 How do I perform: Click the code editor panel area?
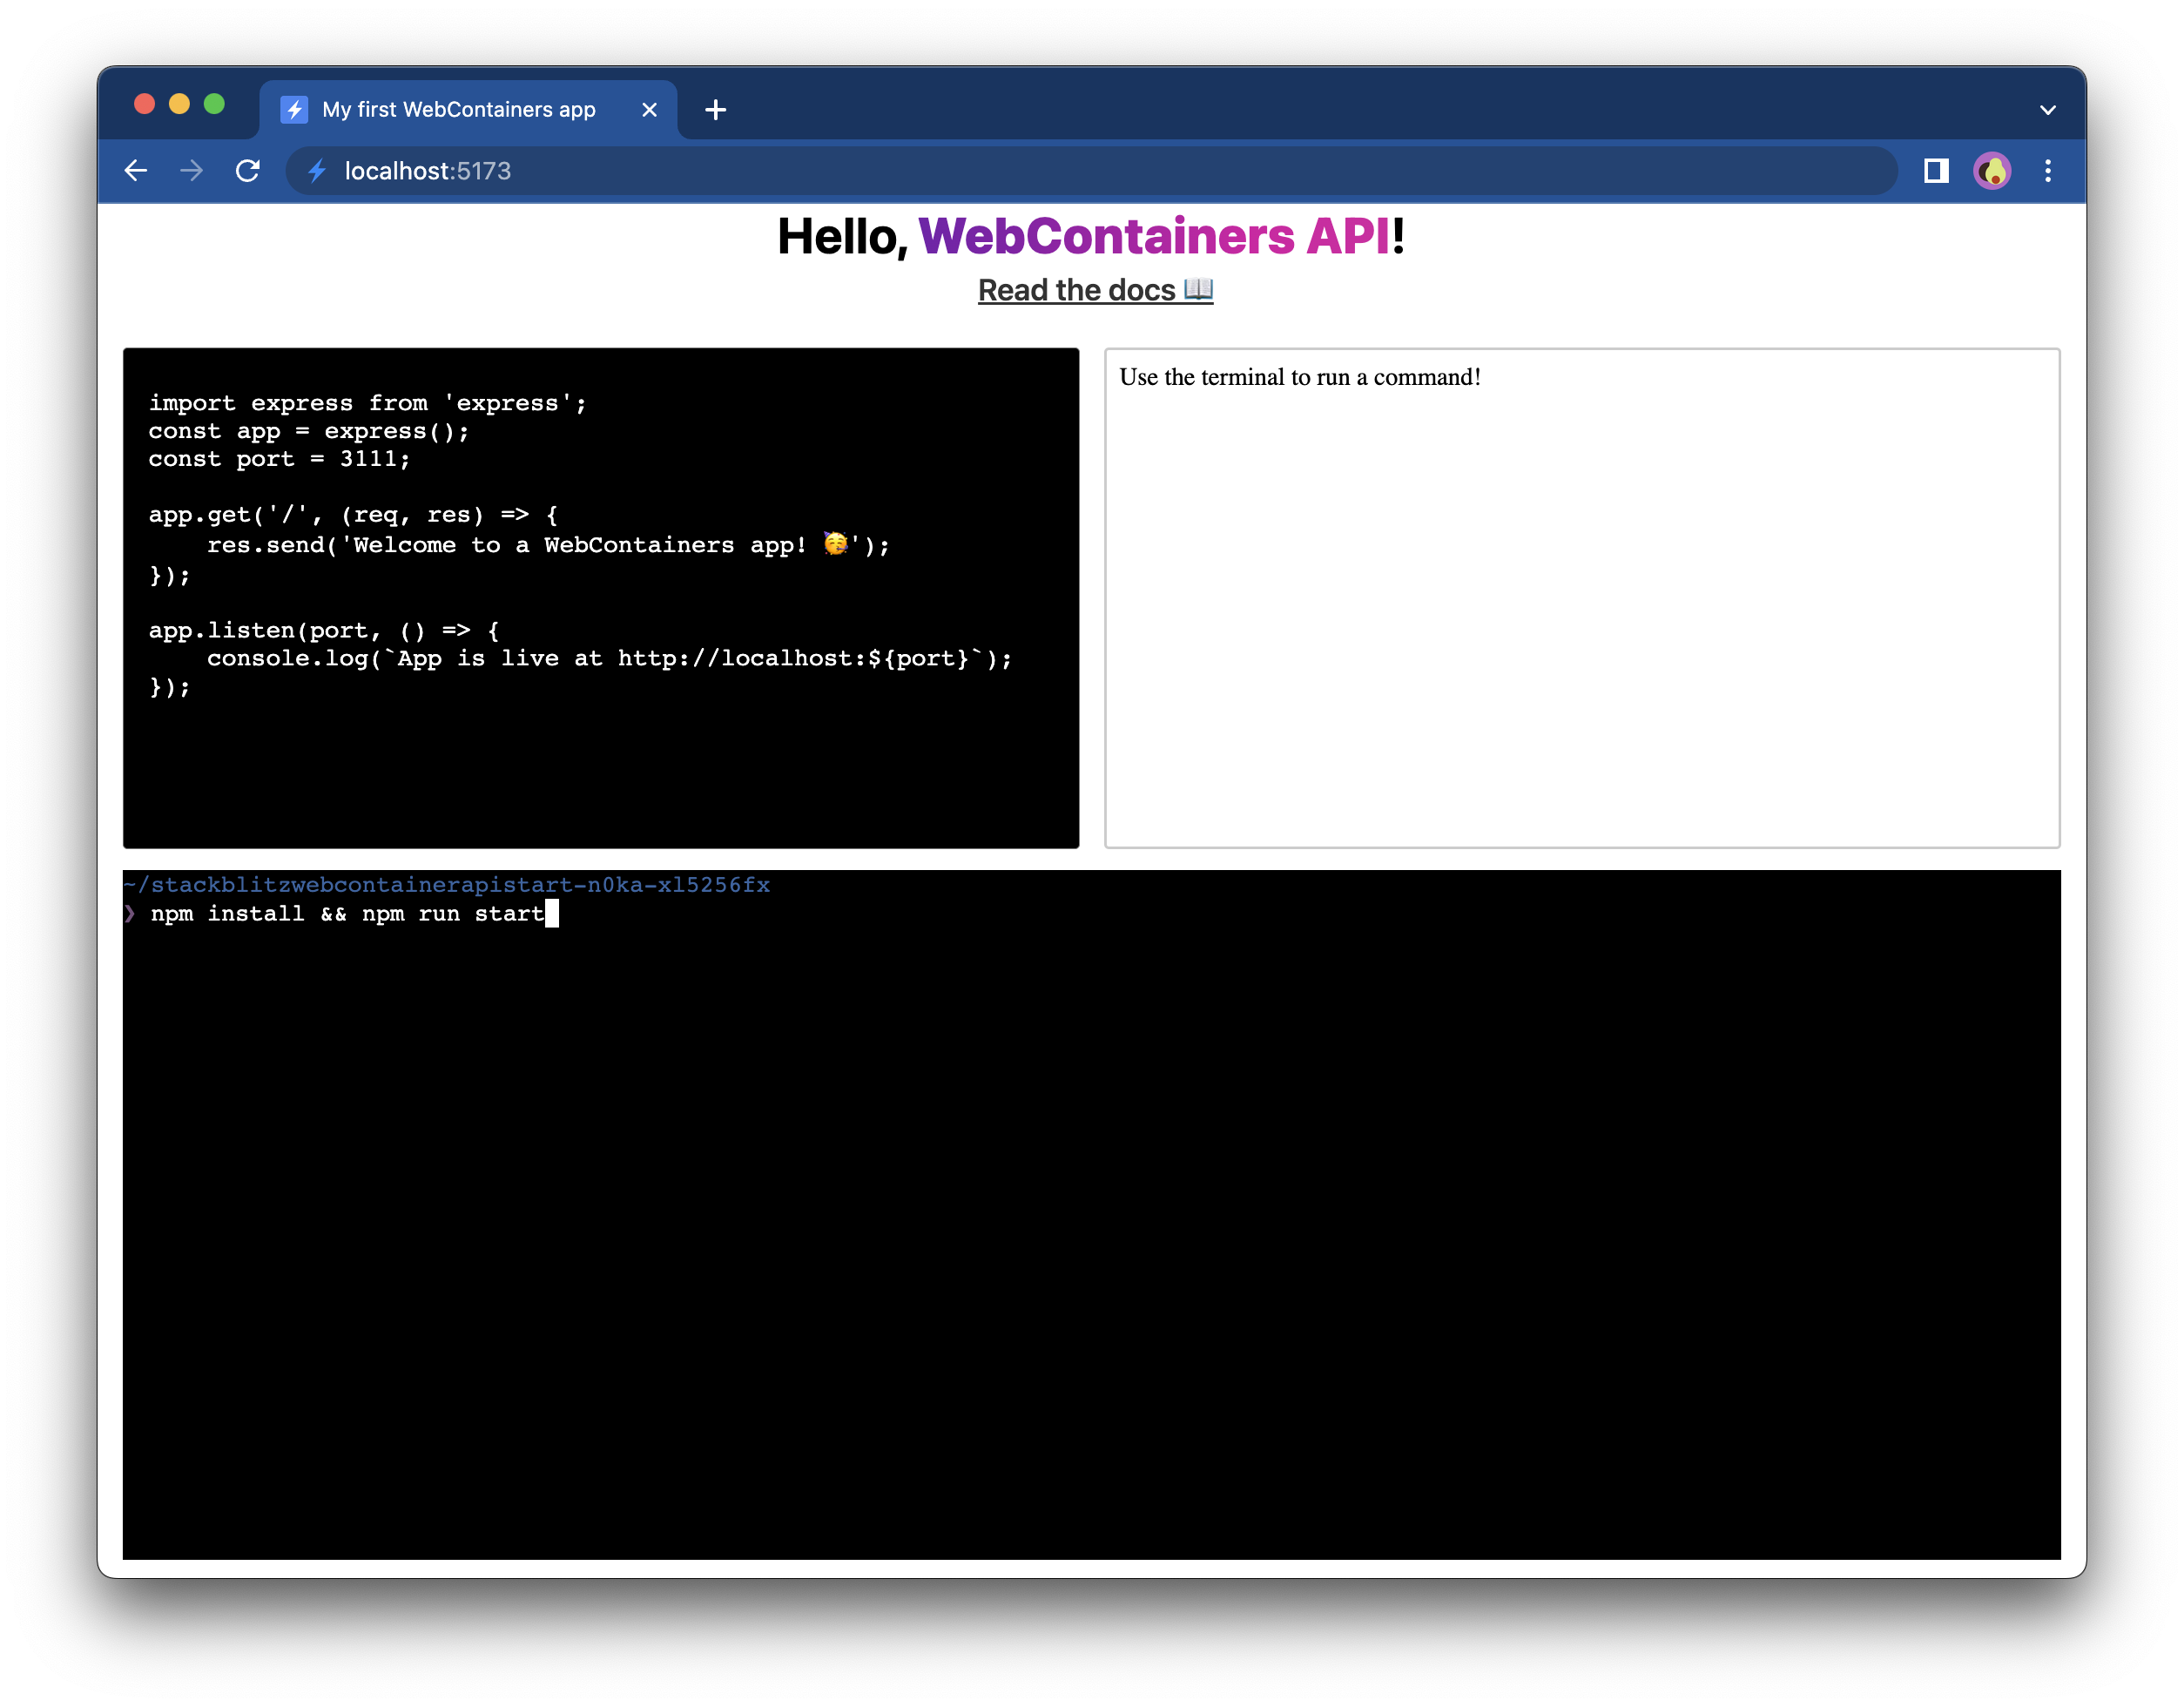[599, 597]
